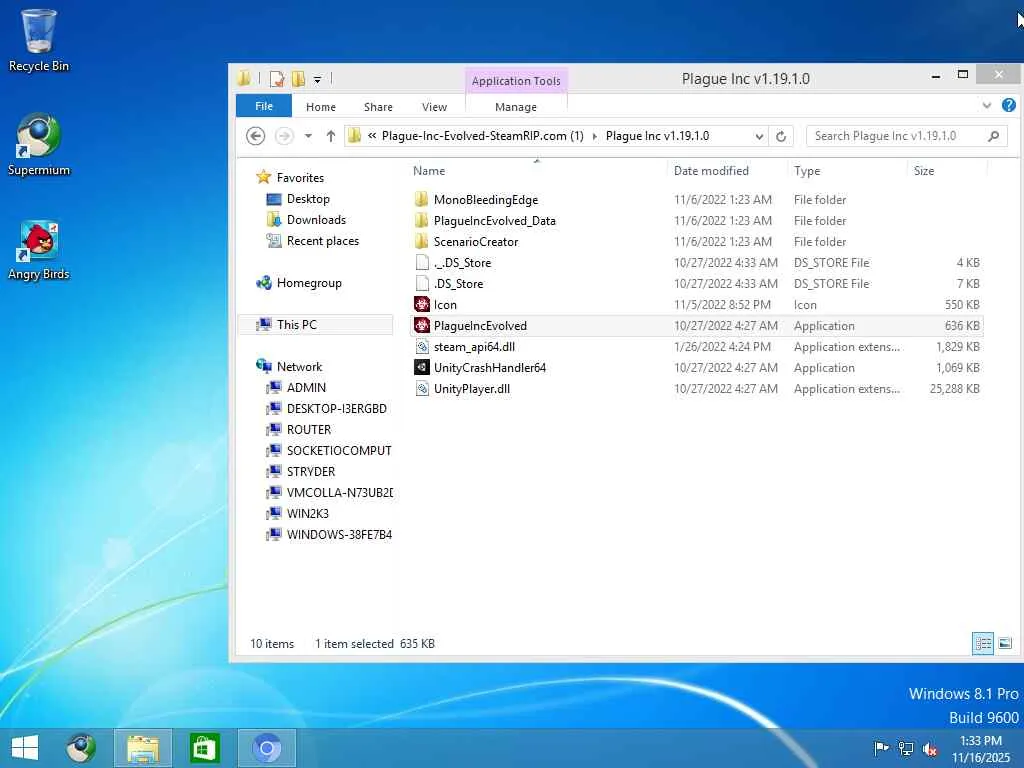This screenshot has height=768, width=1024.
Task: Open the recent locations dropdown arrow
Action: click(308, 136)
